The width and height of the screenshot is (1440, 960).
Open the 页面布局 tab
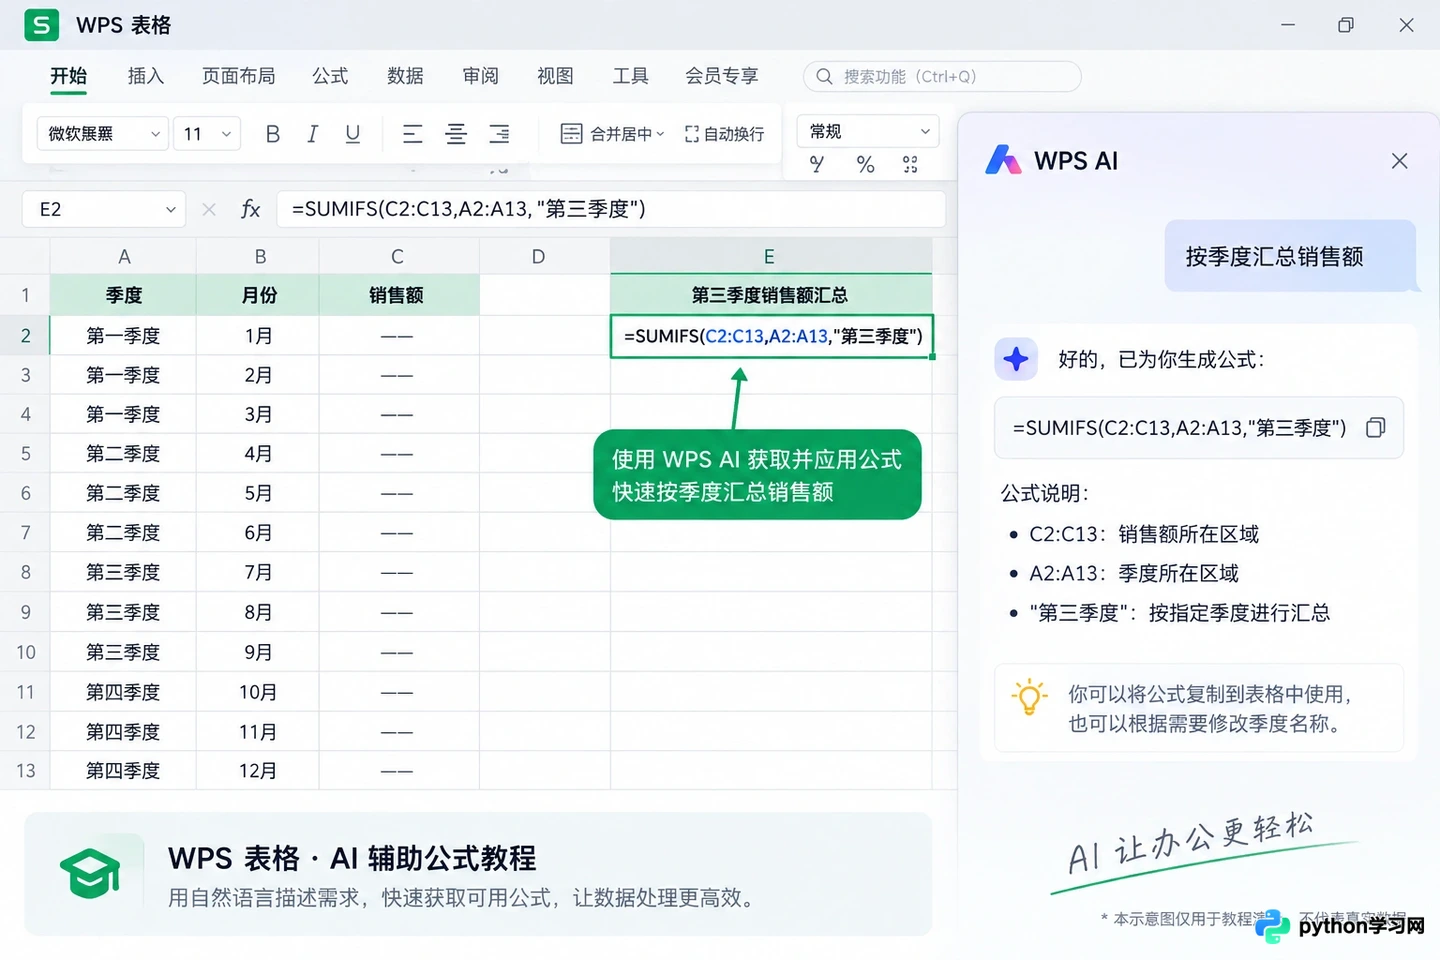click(238, 76)
